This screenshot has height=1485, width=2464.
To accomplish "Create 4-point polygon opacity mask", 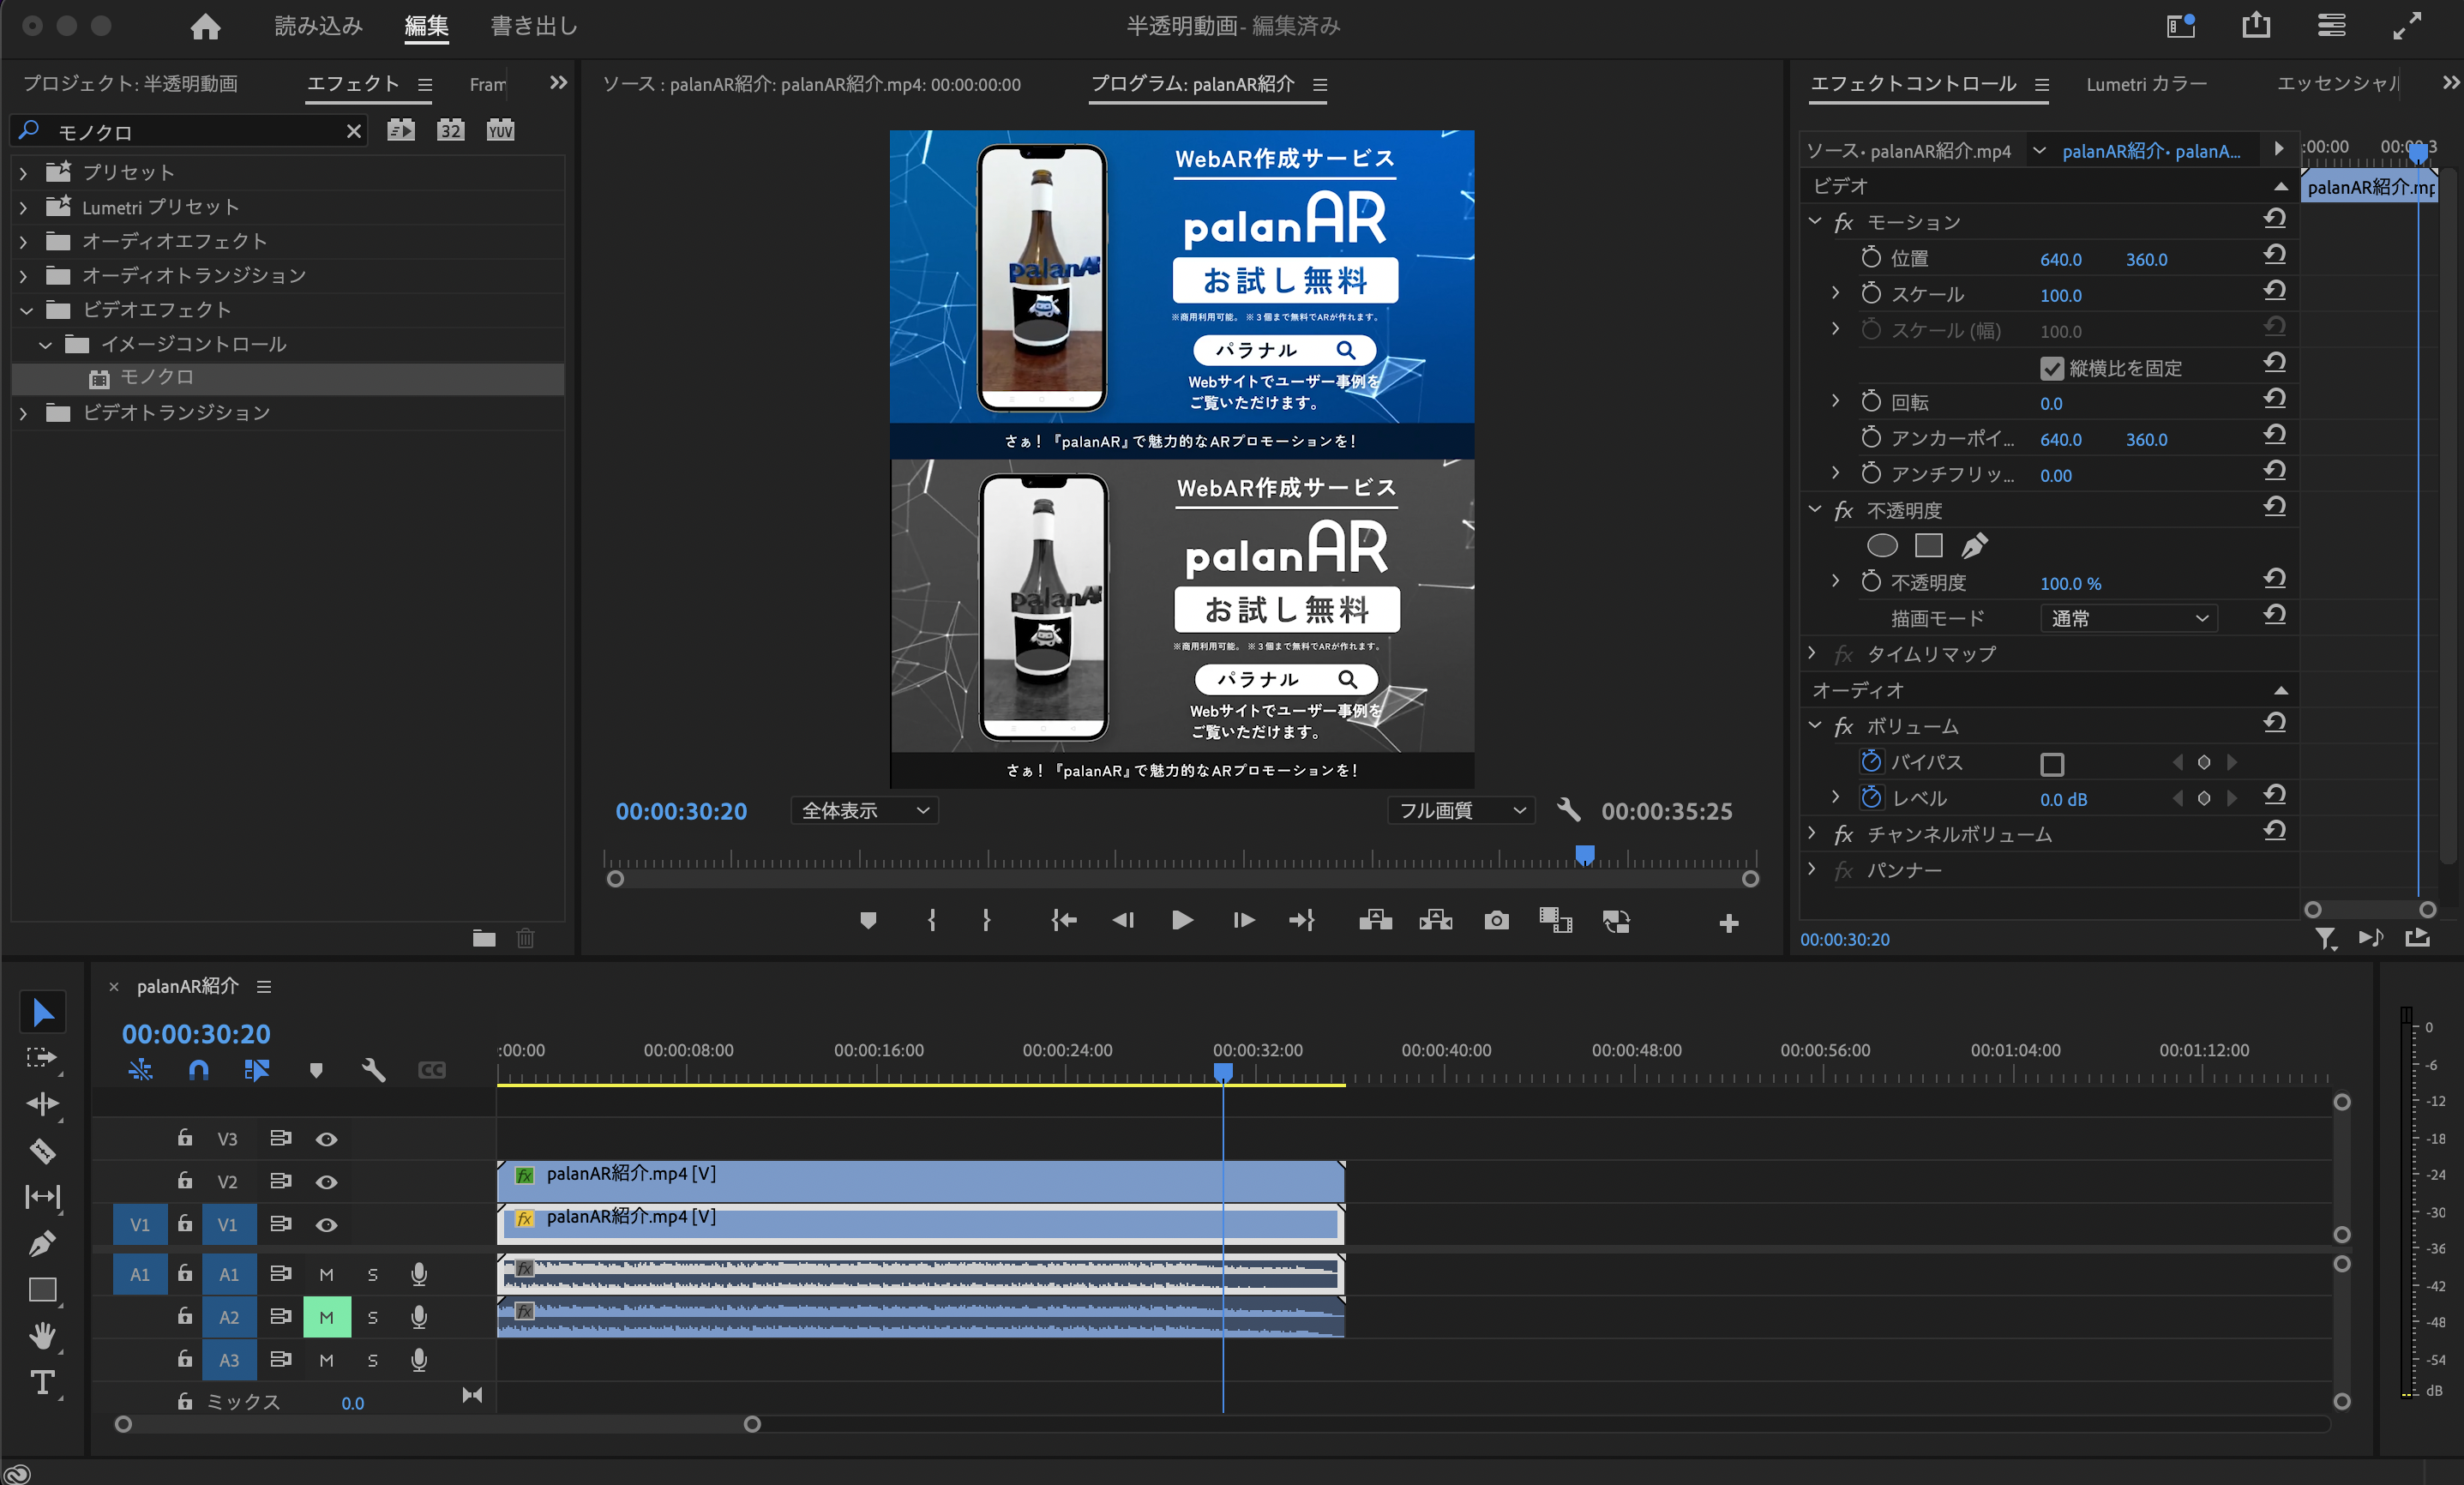I will (1928, 546).
